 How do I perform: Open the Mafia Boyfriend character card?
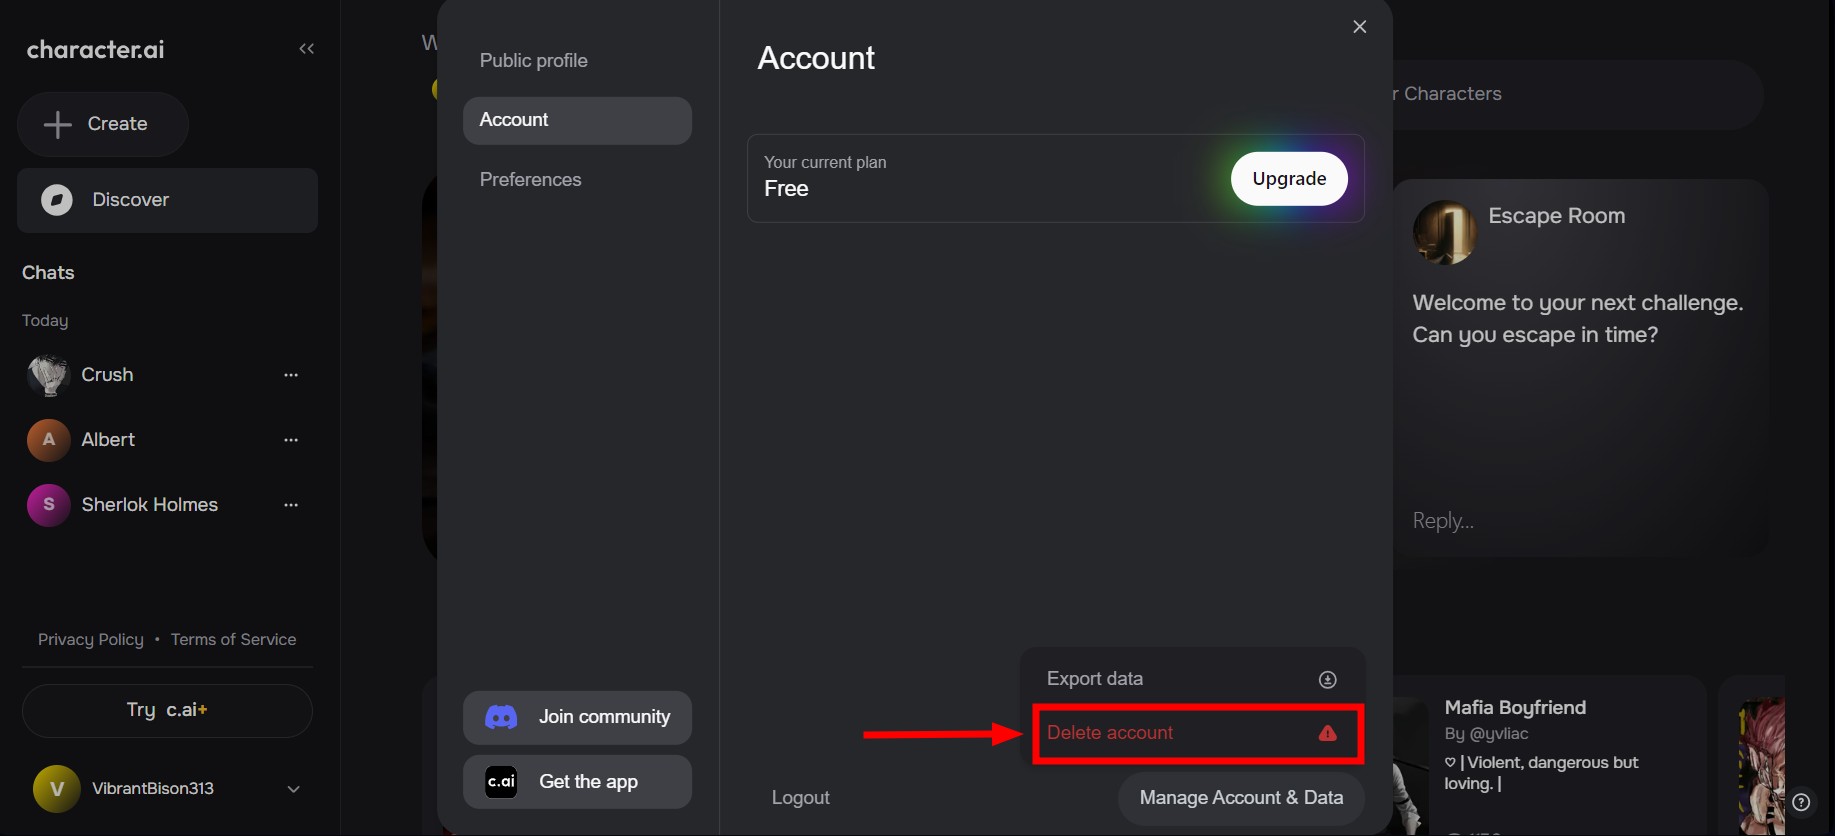tap(1548, 755)
